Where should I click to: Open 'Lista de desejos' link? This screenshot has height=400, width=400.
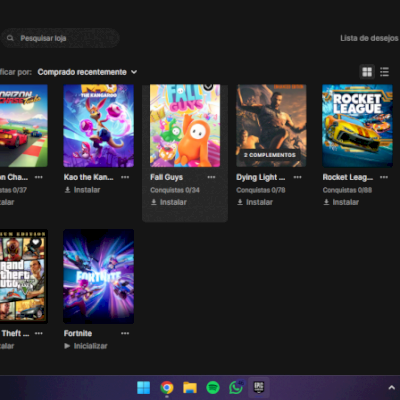tap(369, 38)
